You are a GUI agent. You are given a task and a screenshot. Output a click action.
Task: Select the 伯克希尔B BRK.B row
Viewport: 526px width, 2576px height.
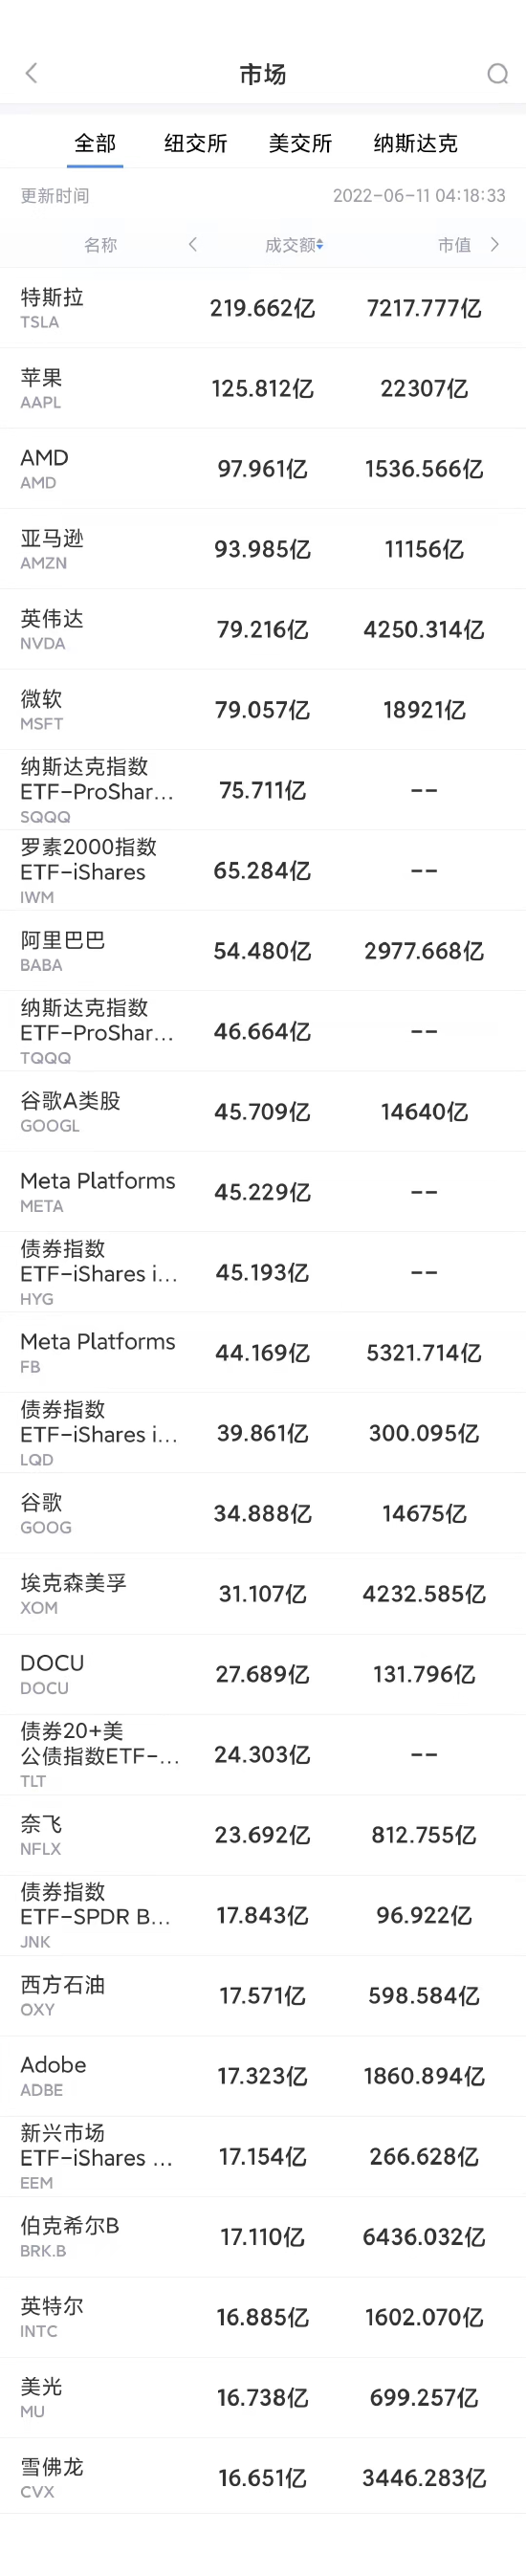click(x=263, y=2237)
